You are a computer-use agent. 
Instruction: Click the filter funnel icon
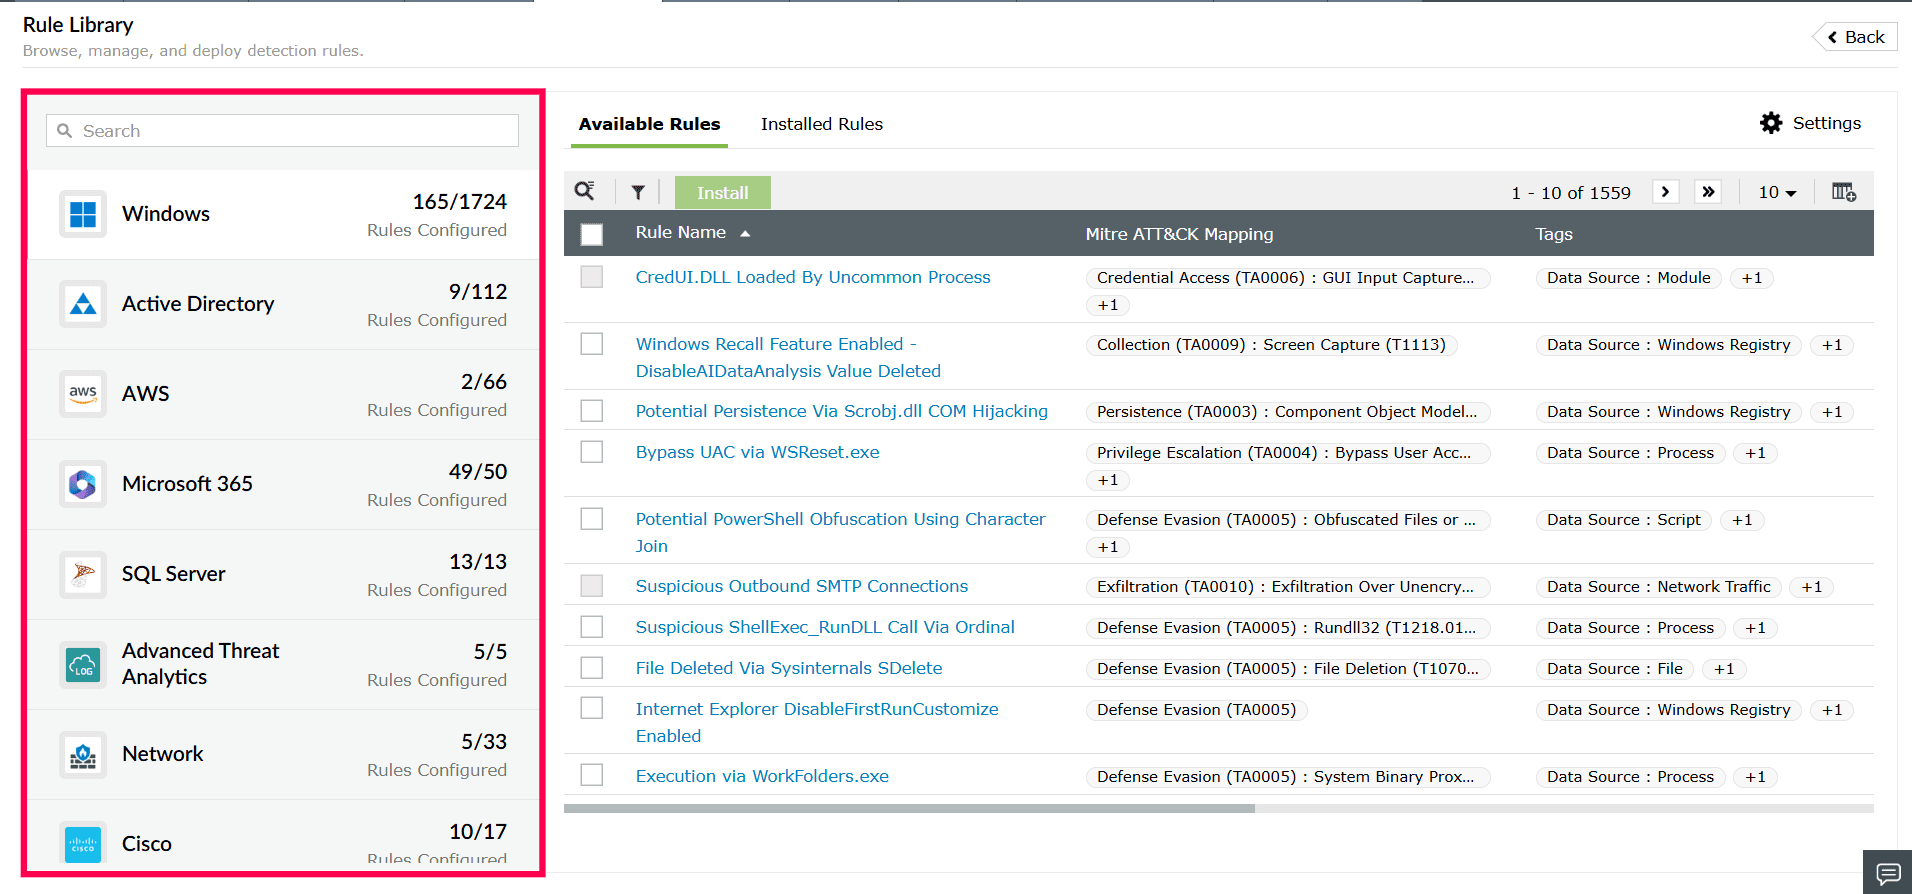point(638,192)
